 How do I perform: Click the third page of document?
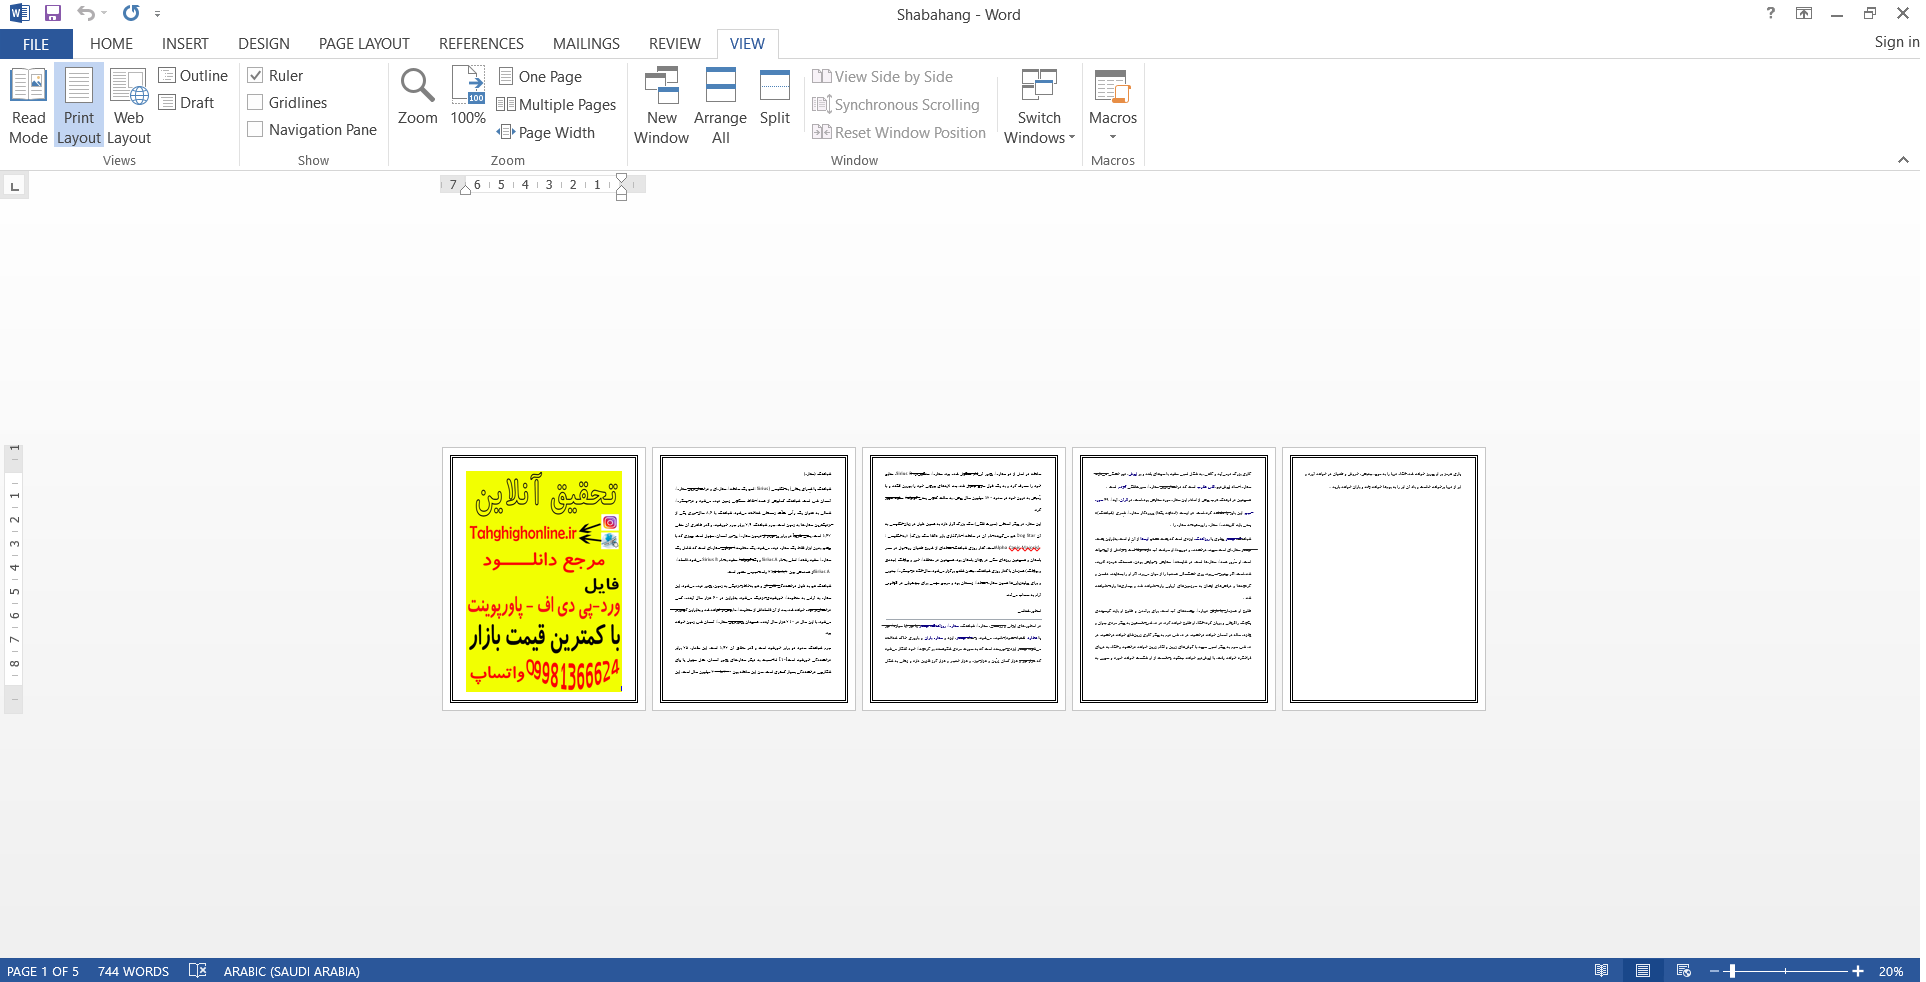[964, 579]
